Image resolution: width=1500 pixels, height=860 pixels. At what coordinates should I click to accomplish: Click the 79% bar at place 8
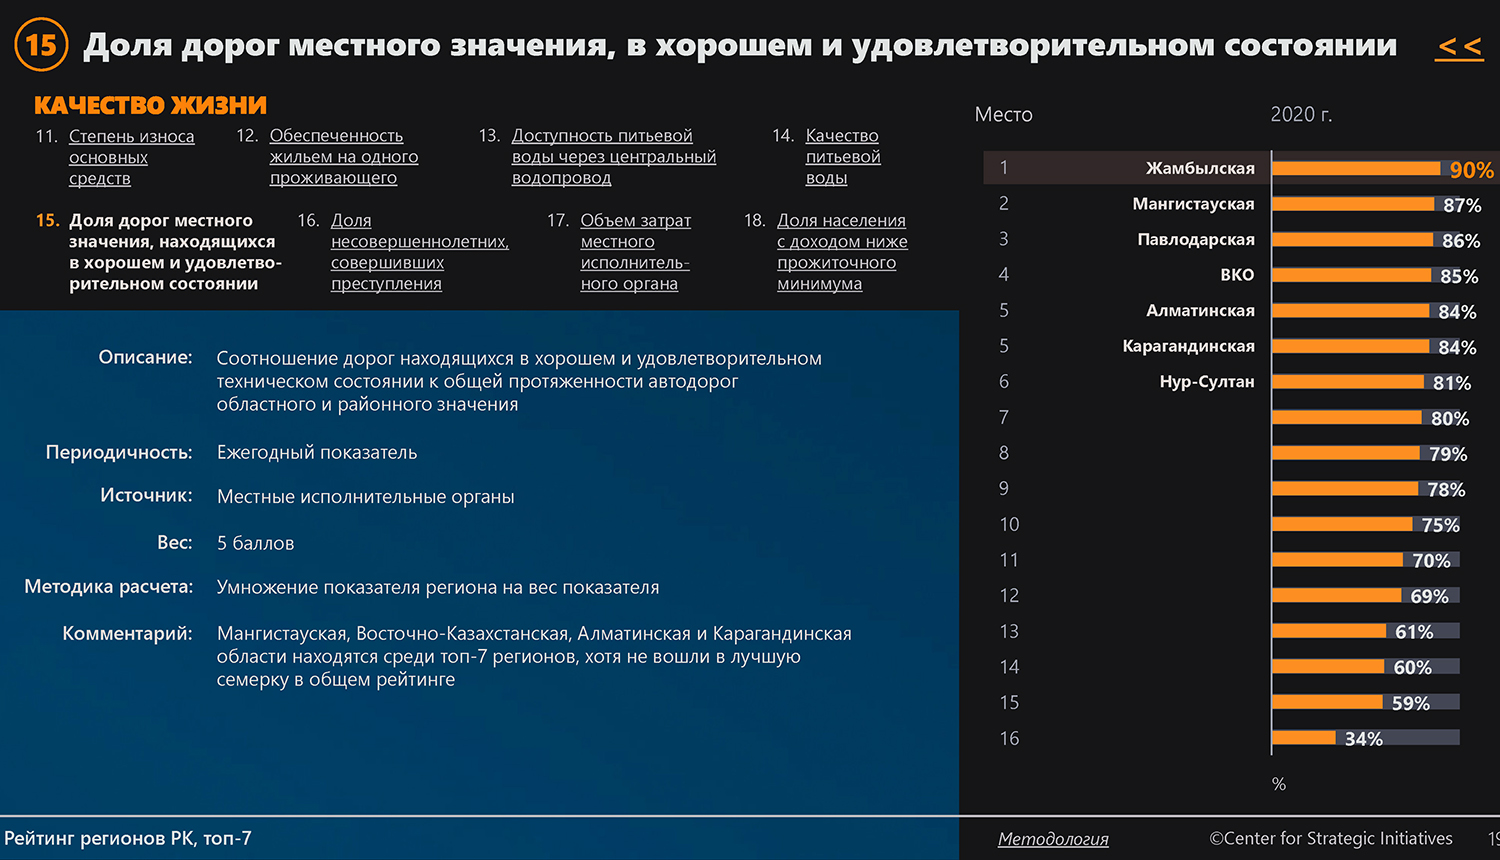1346,453
